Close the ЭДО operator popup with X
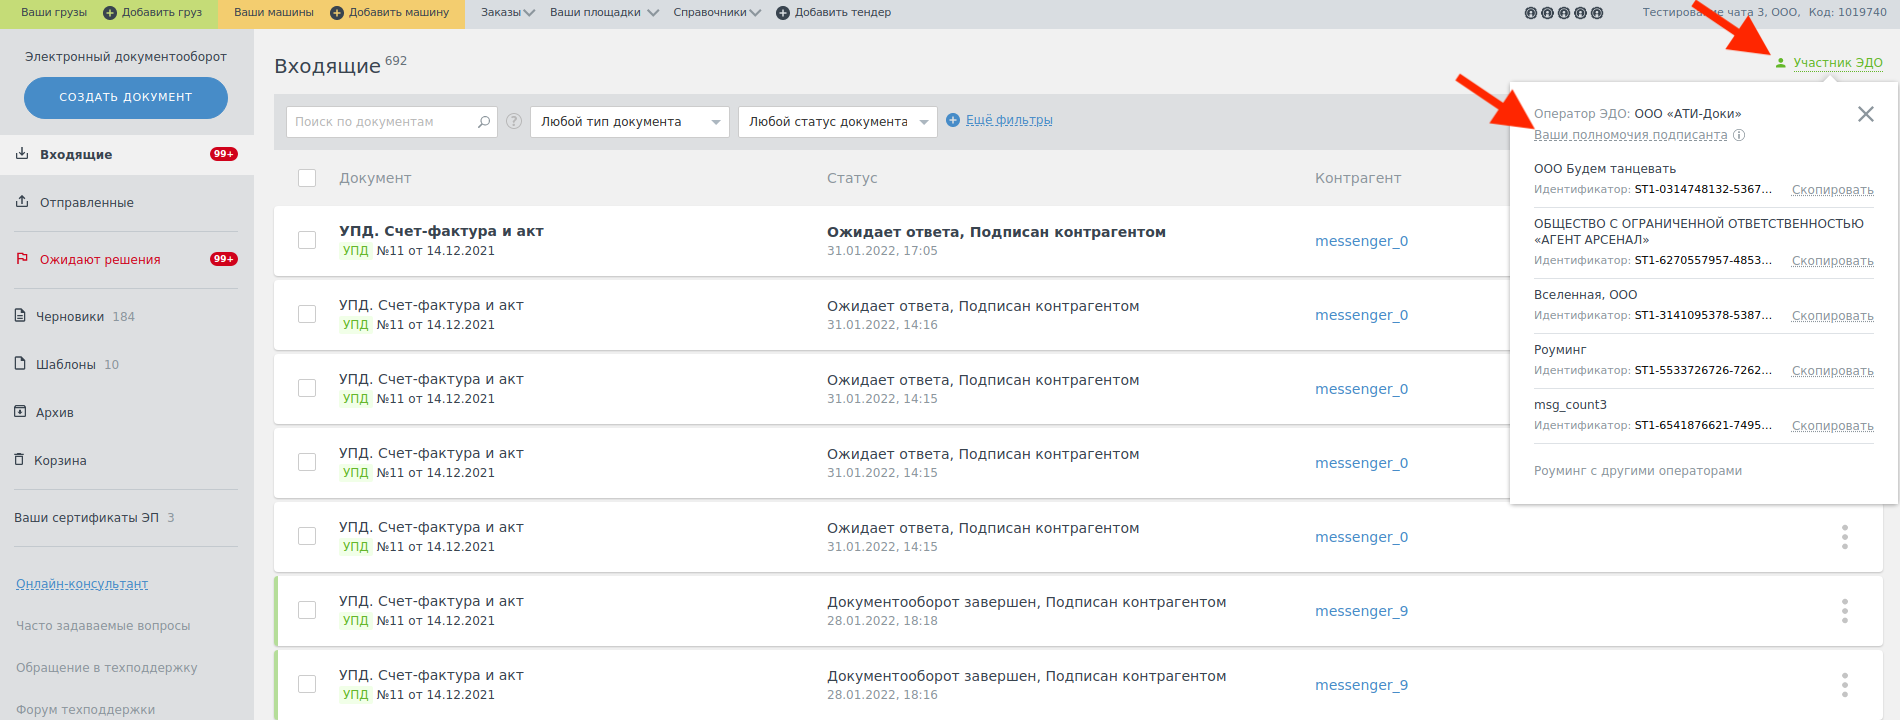The width and height of the screenshot is (1900, 720). (x=1866, y=114)
